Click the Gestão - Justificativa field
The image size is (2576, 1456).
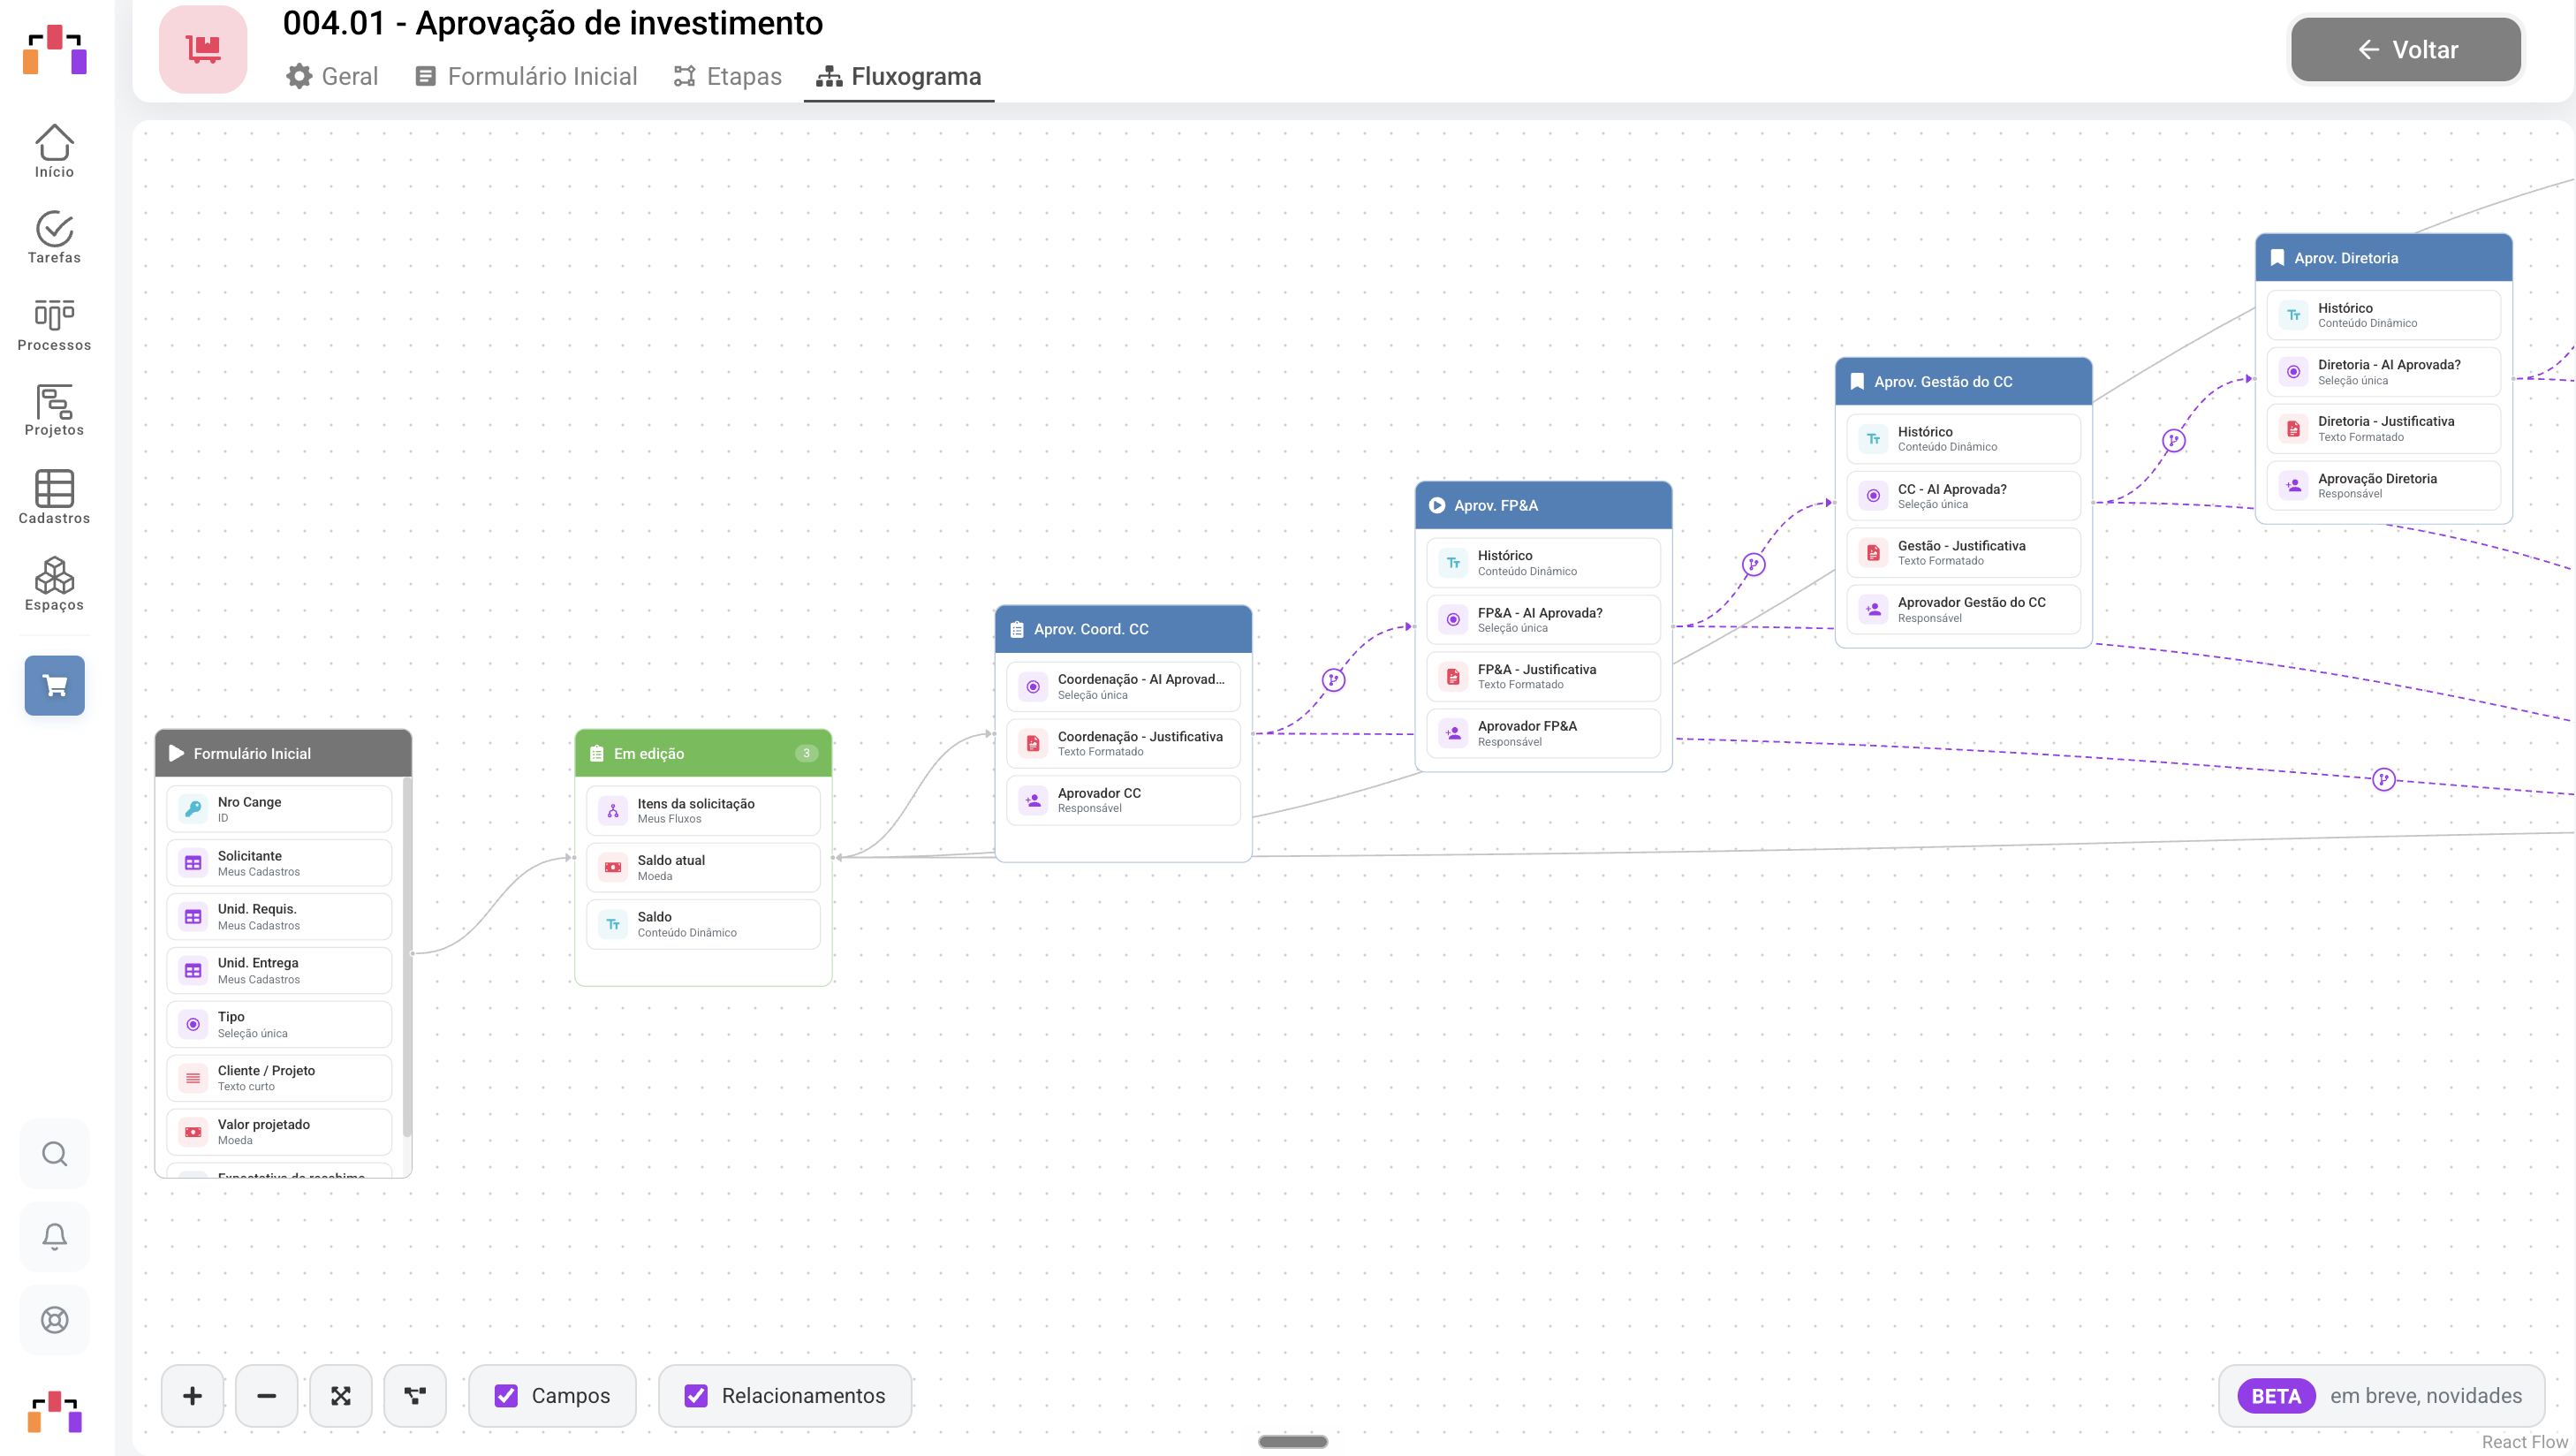tap(1963, 553)
